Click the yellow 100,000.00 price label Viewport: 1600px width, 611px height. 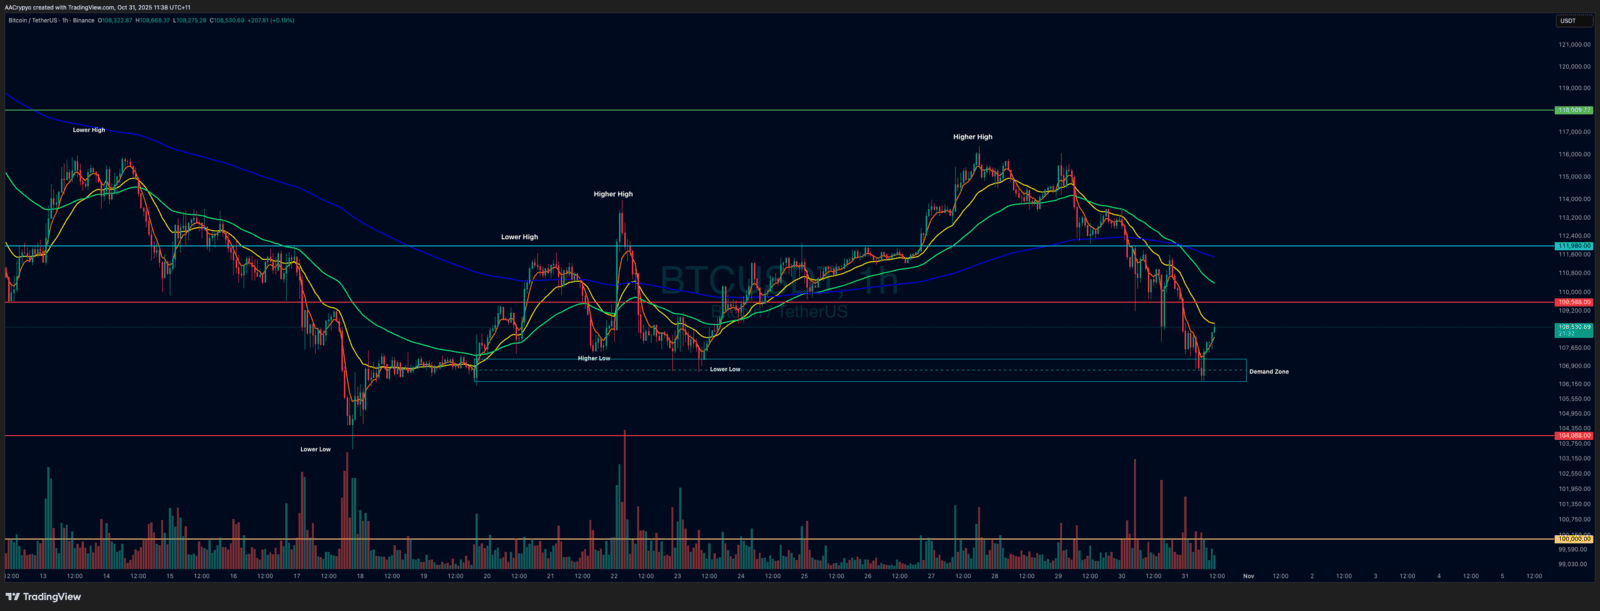1573,539
